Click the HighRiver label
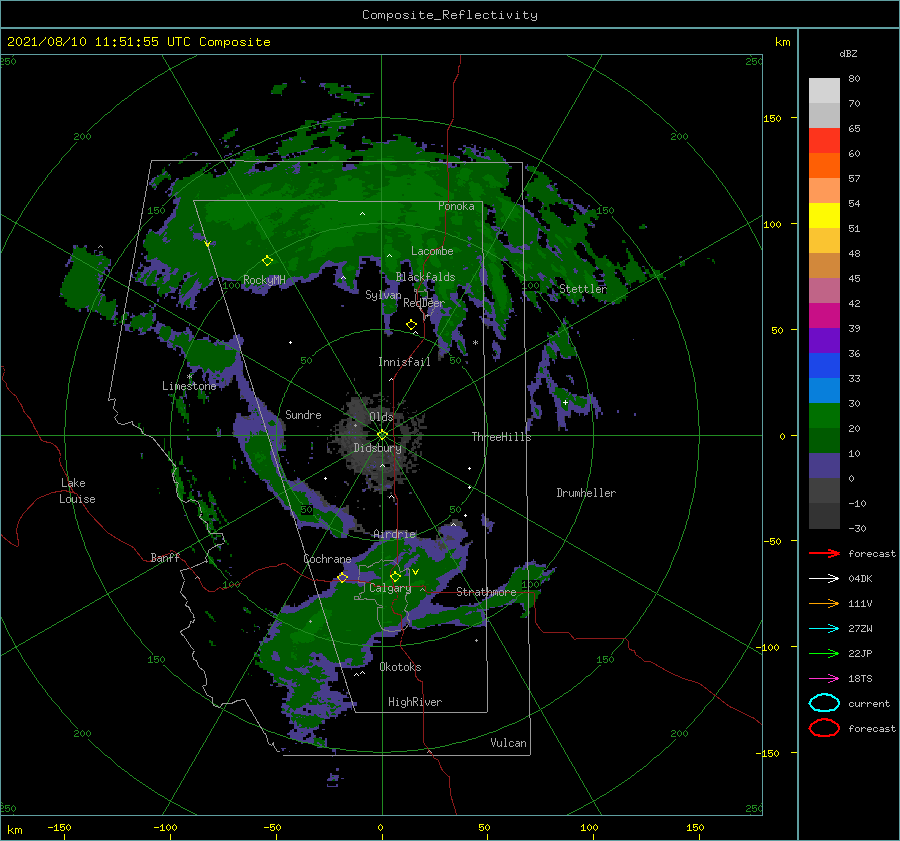 coord(415,702)
